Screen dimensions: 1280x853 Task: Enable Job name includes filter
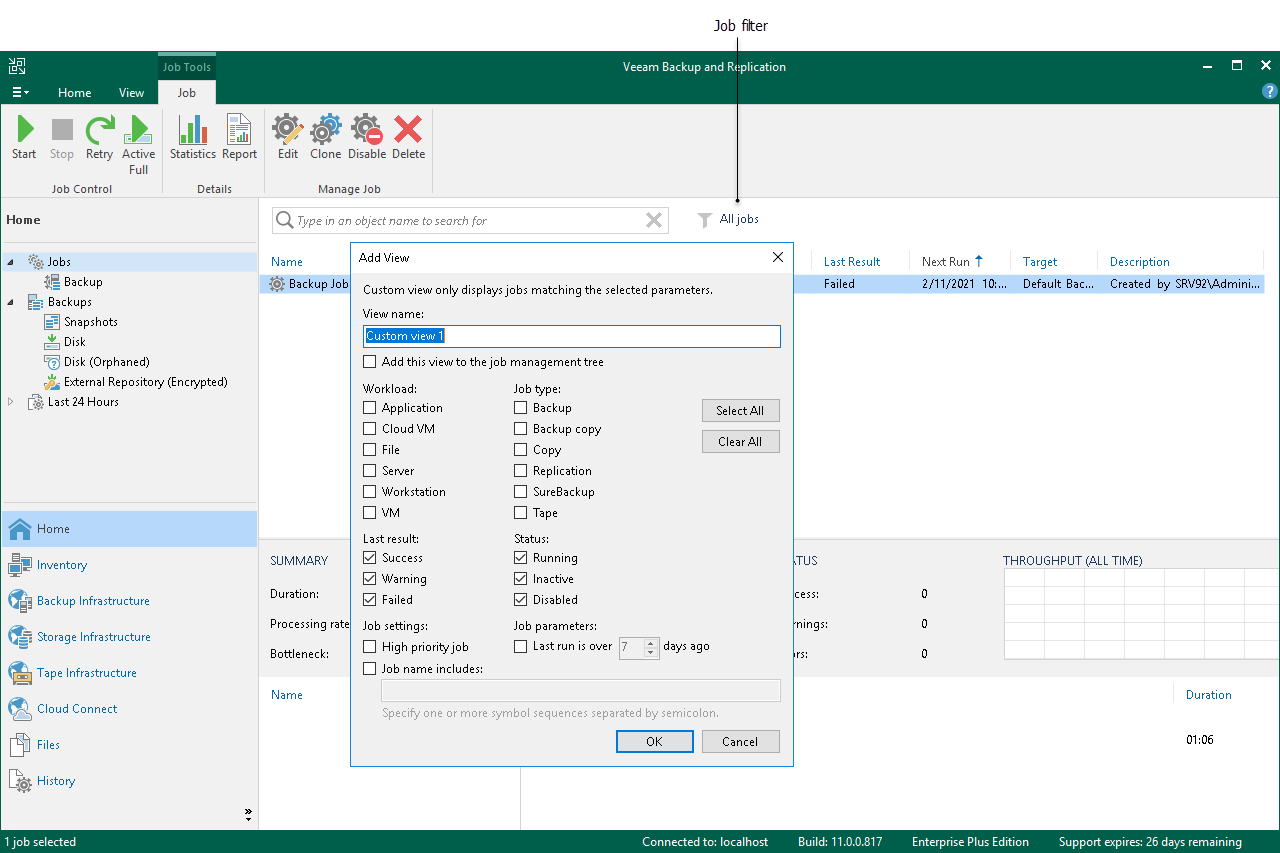370,669
